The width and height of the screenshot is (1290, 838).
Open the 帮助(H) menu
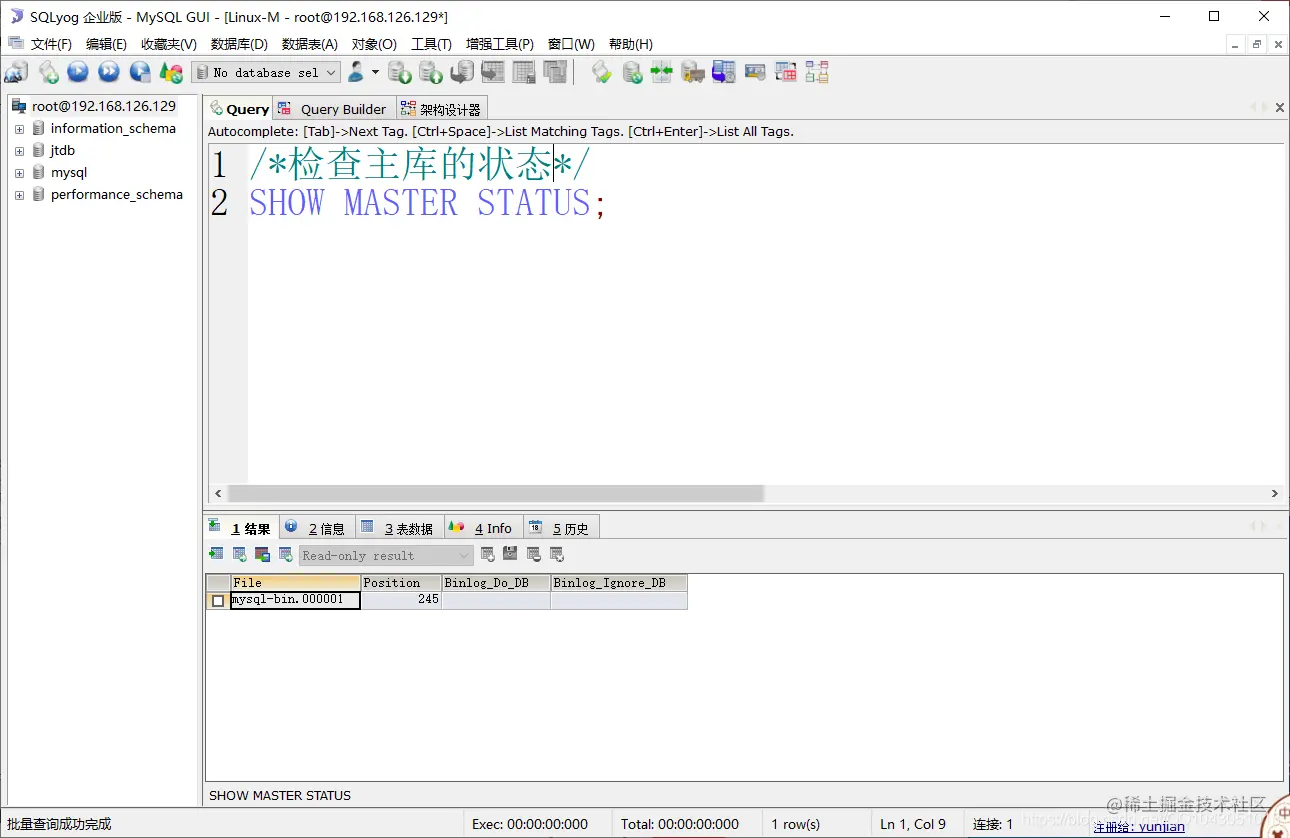630,44
